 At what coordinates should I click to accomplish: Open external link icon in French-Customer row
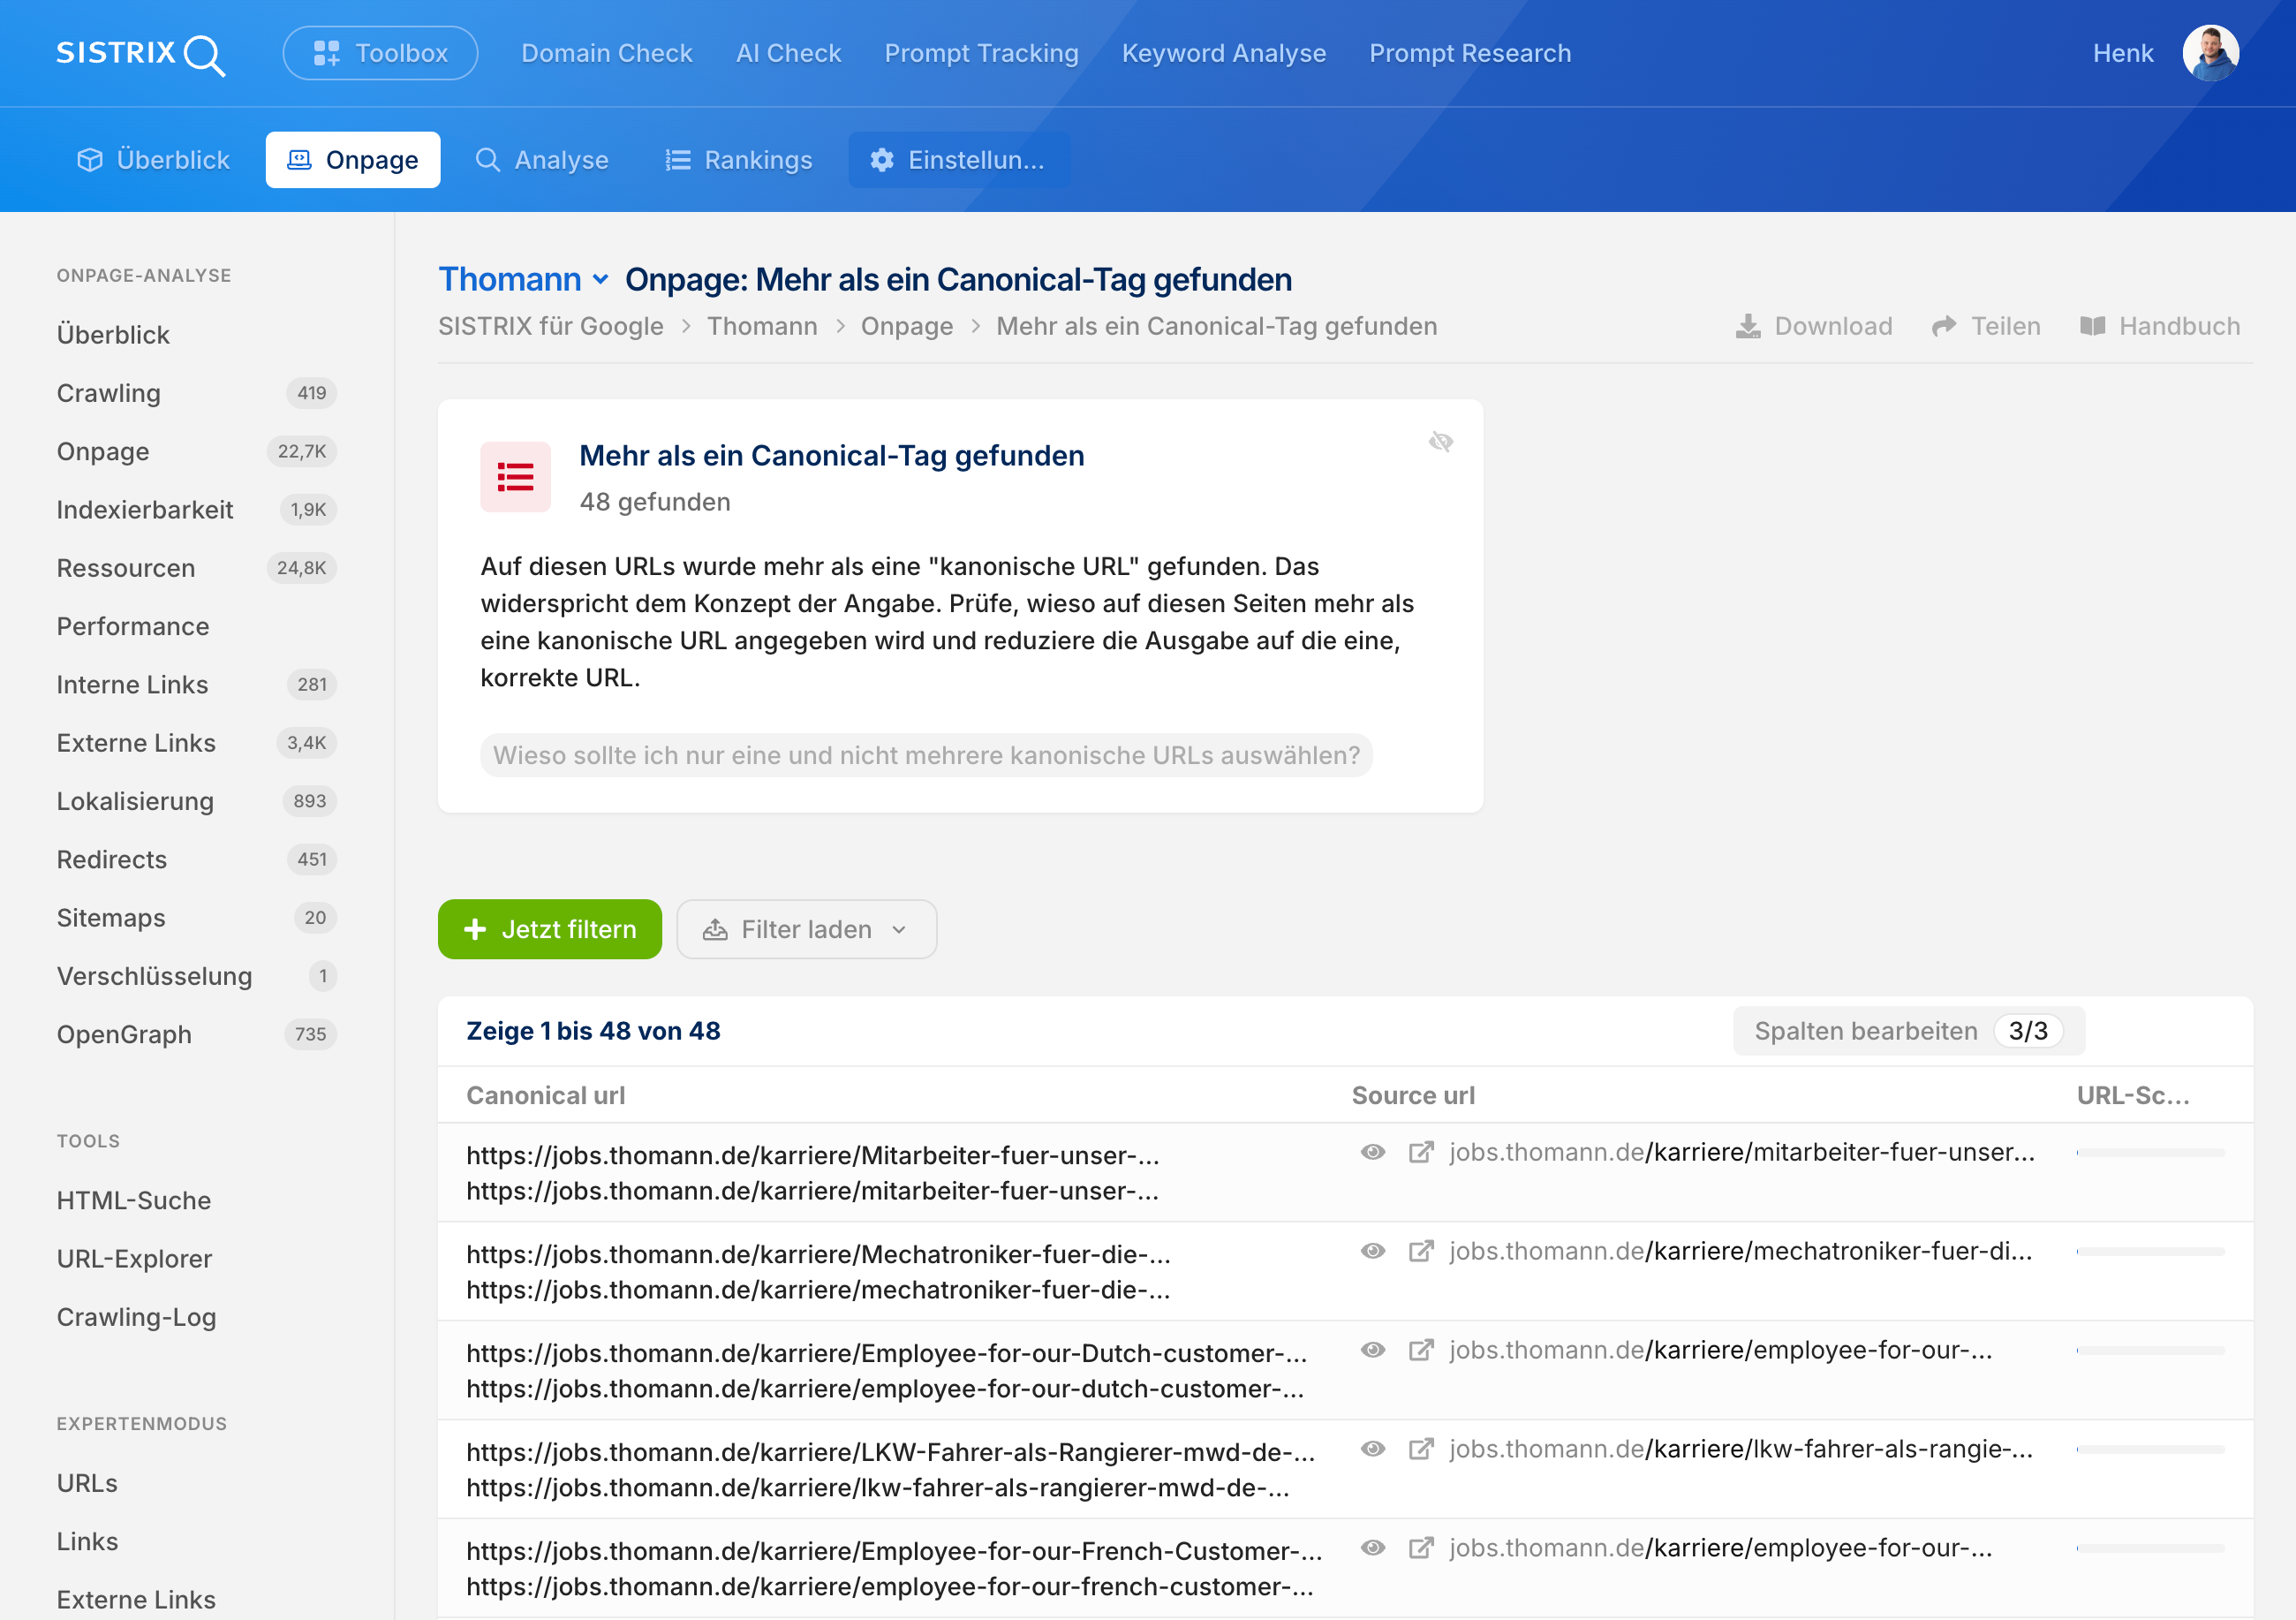coord(1421,1548)
